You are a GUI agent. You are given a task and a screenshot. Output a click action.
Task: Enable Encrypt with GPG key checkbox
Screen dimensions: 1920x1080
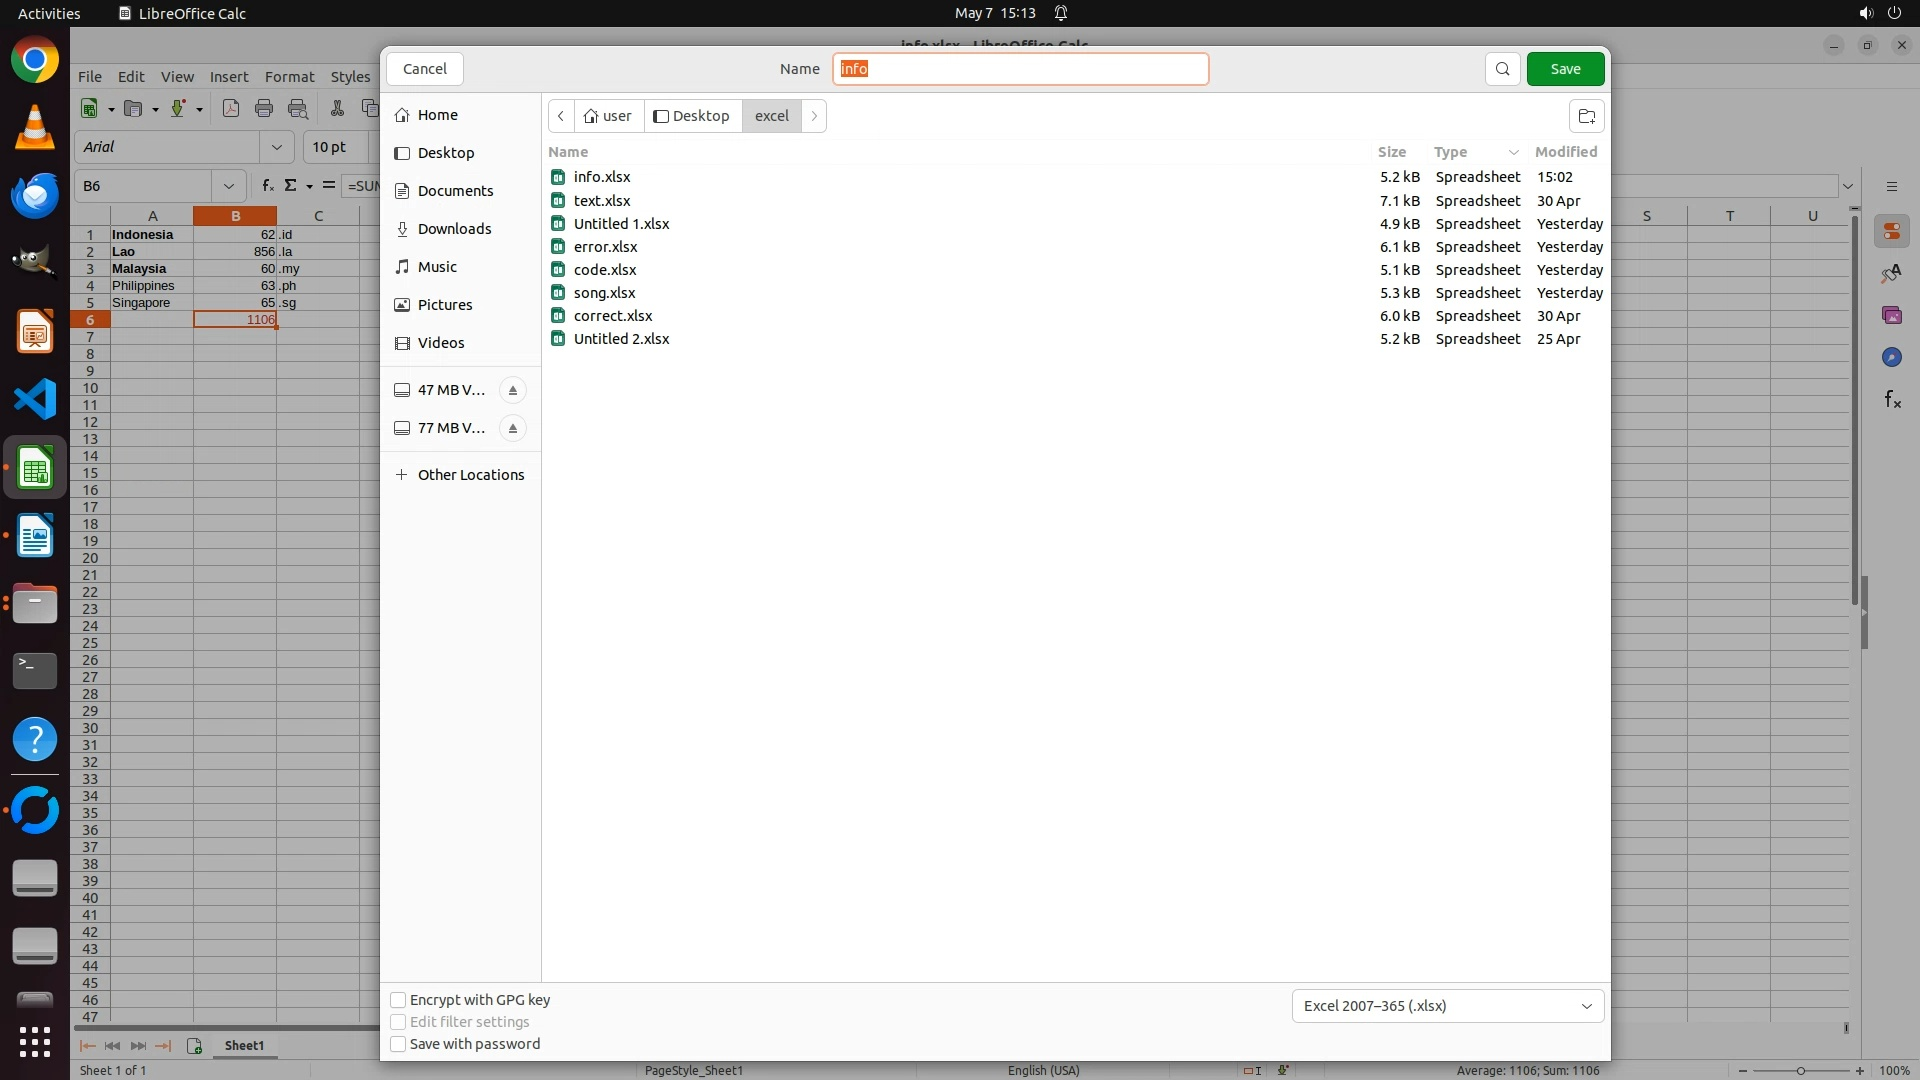[398, 1000]
